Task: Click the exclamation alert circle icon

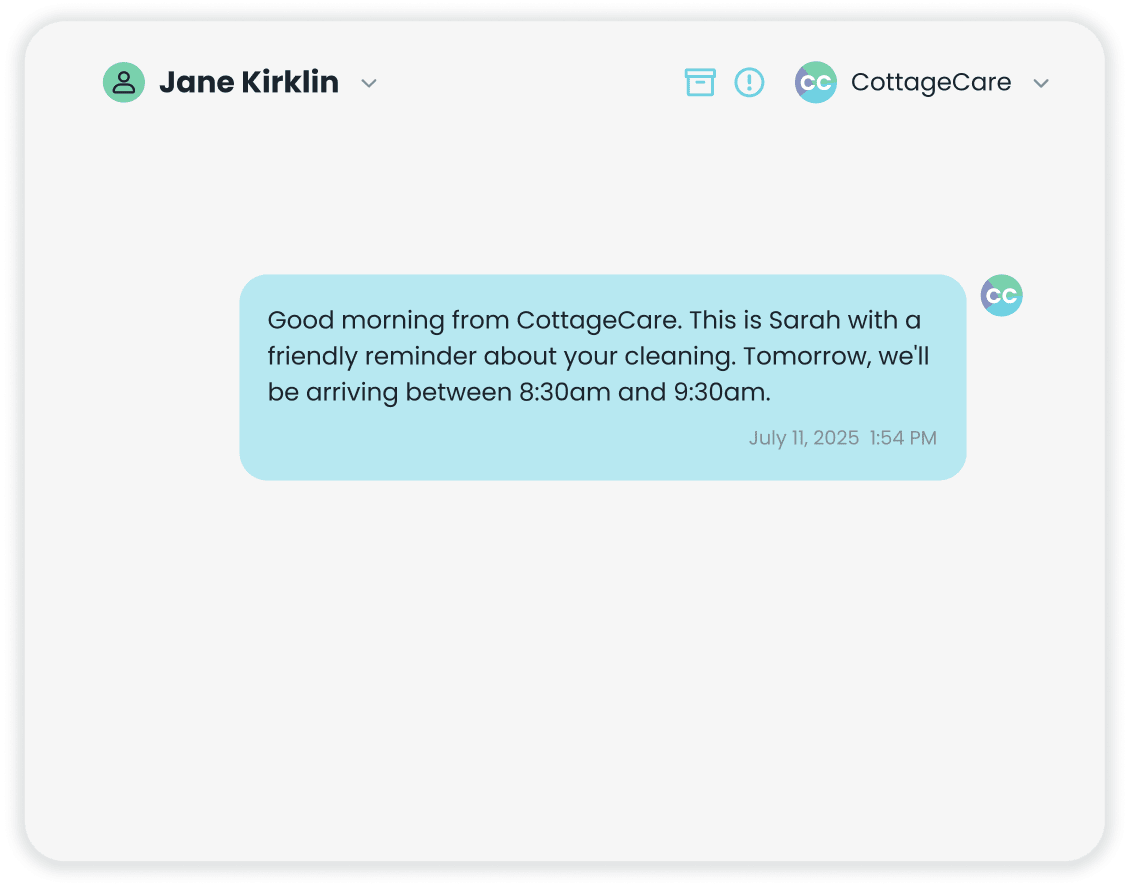Action: pos(749,82)
